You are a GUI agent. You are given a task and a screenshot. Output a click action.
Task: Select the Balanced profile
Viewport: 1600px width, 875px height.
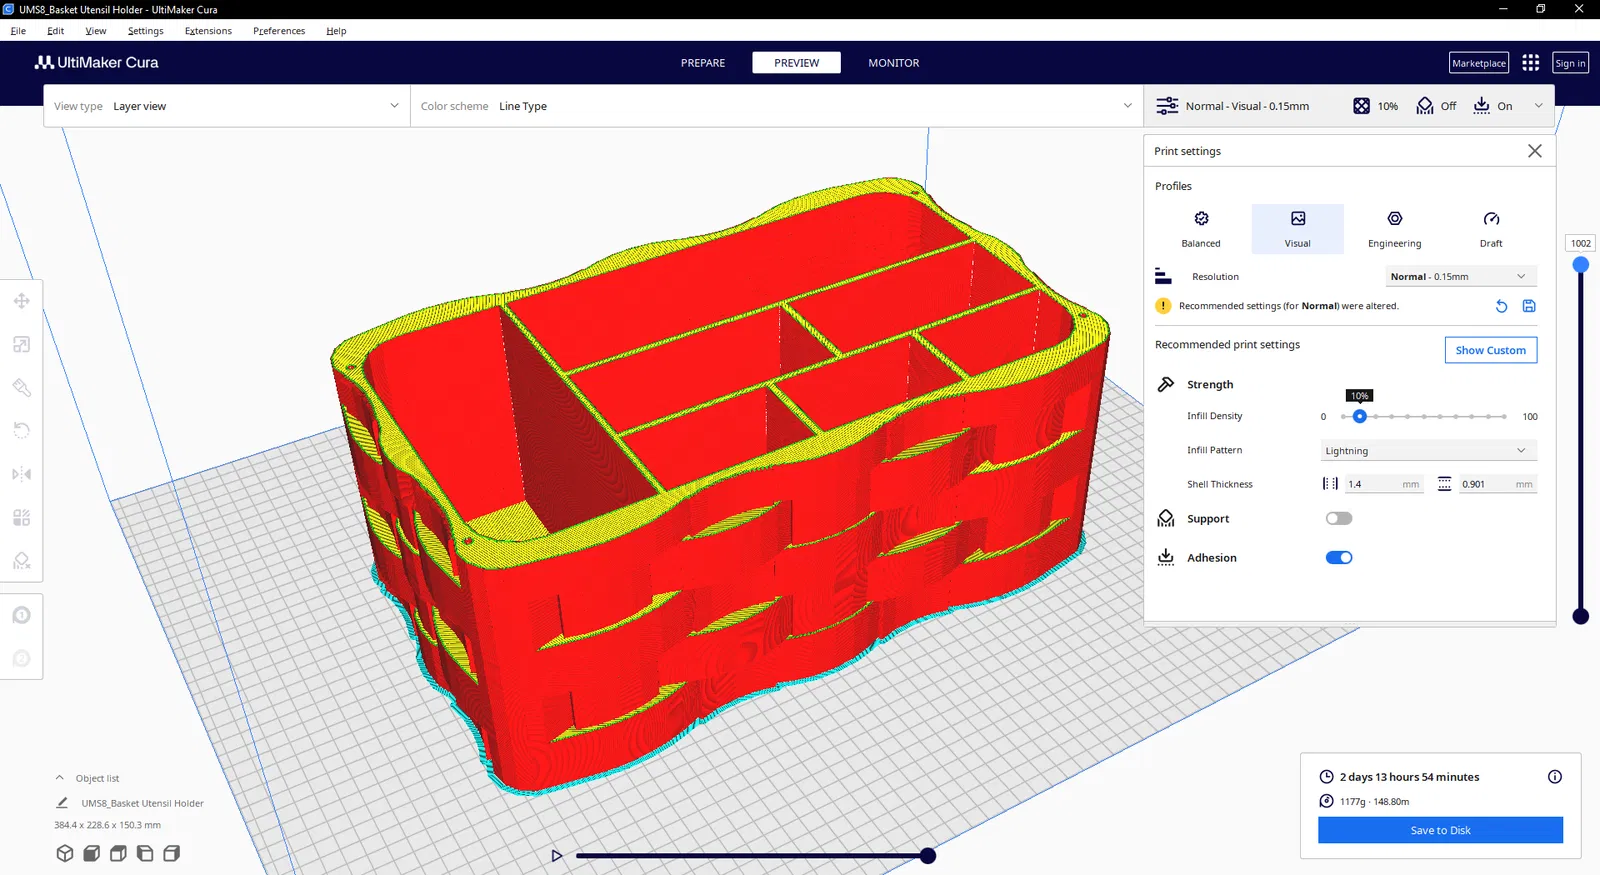(1201, 229)
